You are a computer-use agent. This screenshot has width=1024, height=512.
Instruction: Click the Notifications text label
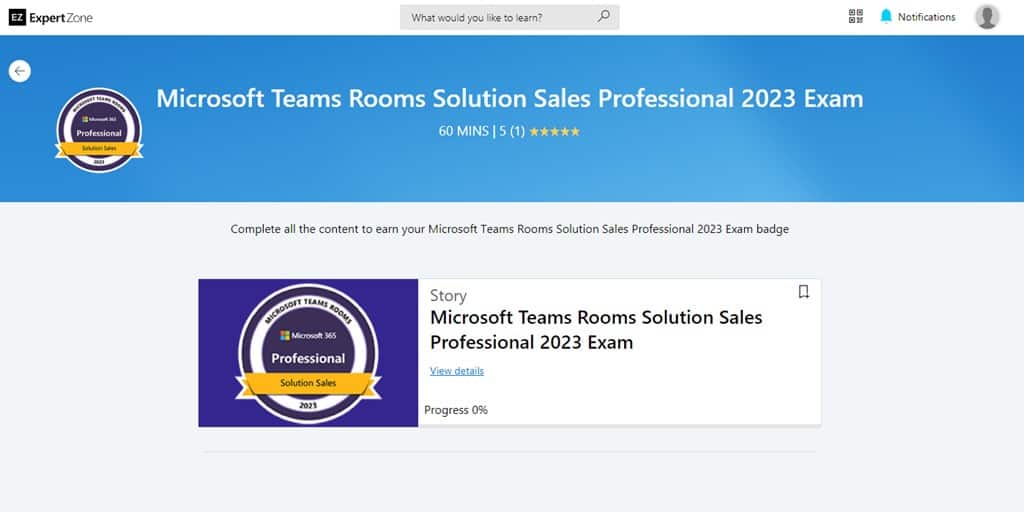coord(926,17)
